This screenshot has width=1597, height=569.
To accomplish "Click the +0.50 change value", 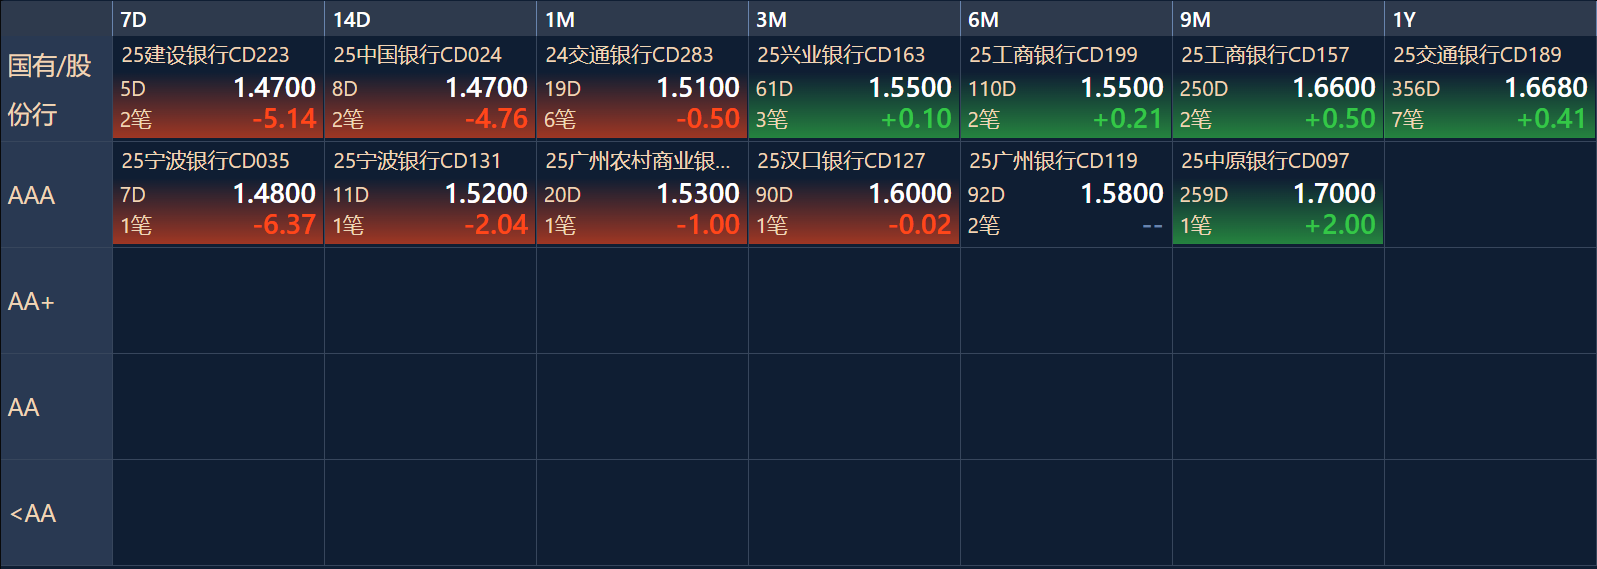I will pos(1340,119).
